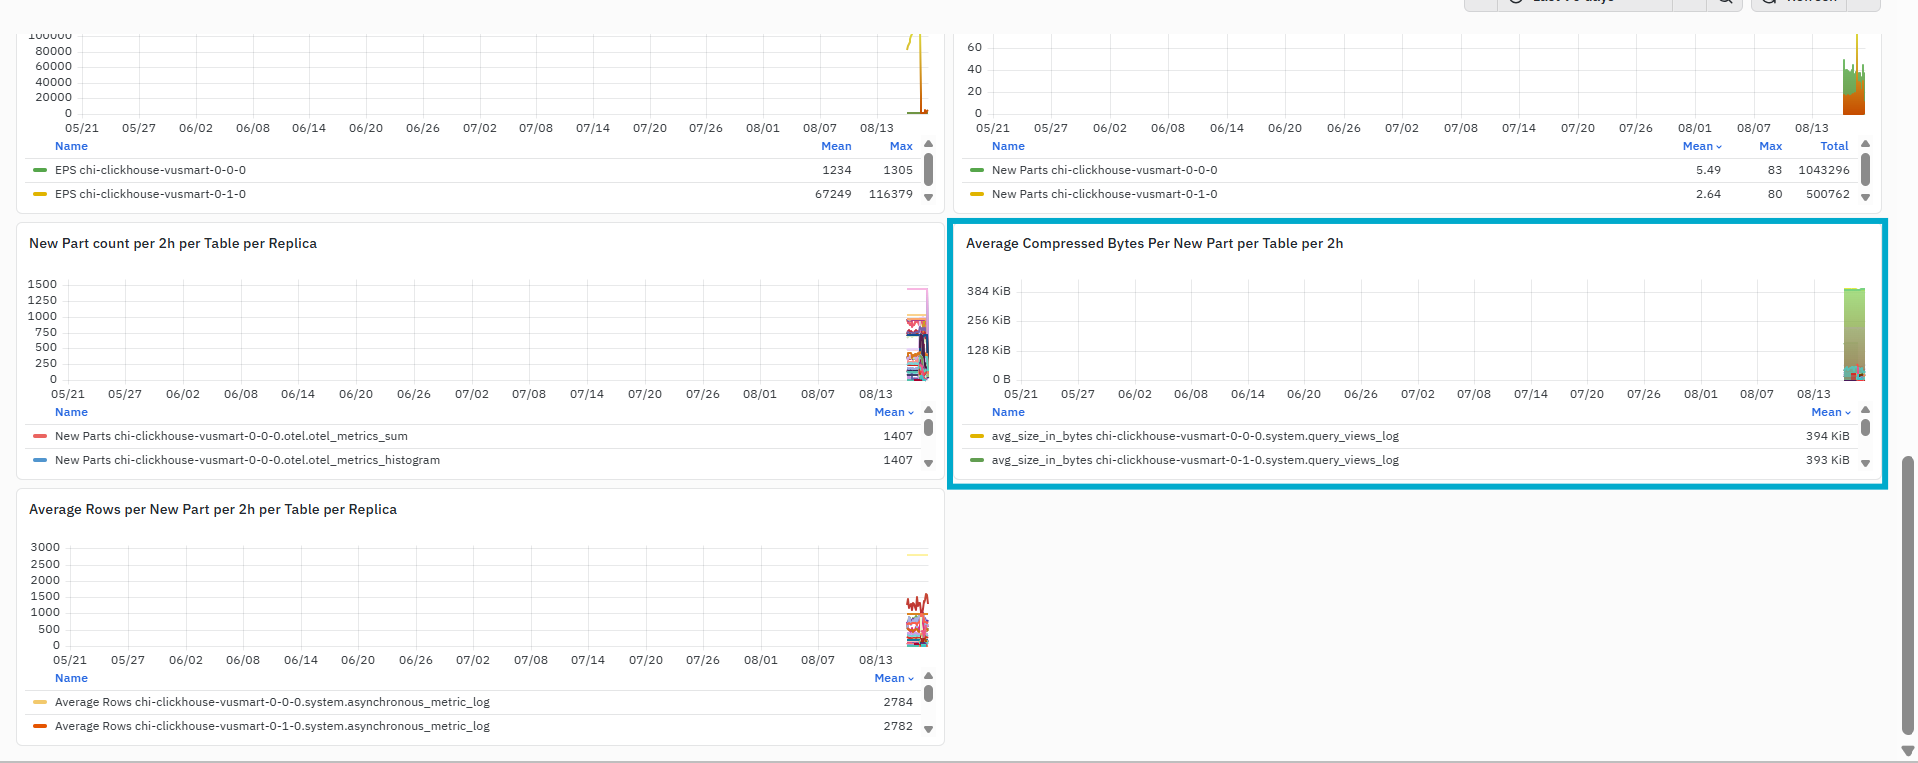Toggle the otel.otel_metrics_sum New Parts series
The image size is (1918, 763).
231,436
